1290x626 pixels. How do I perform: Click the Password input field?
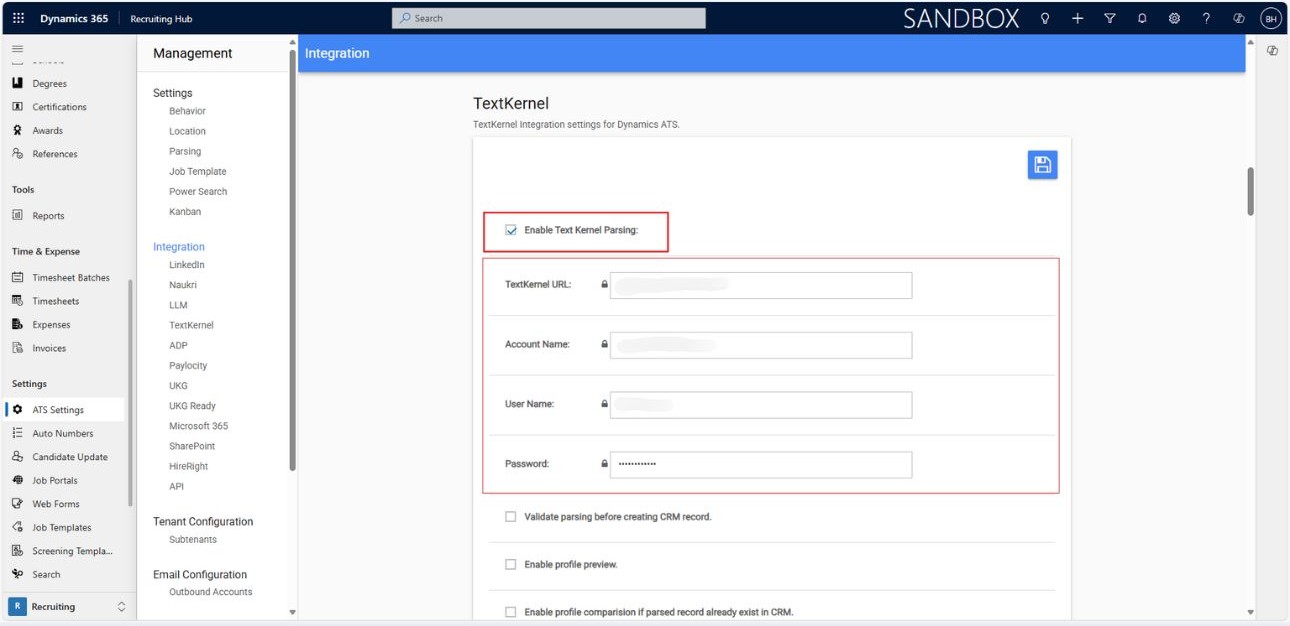click(x=761, y=465)
